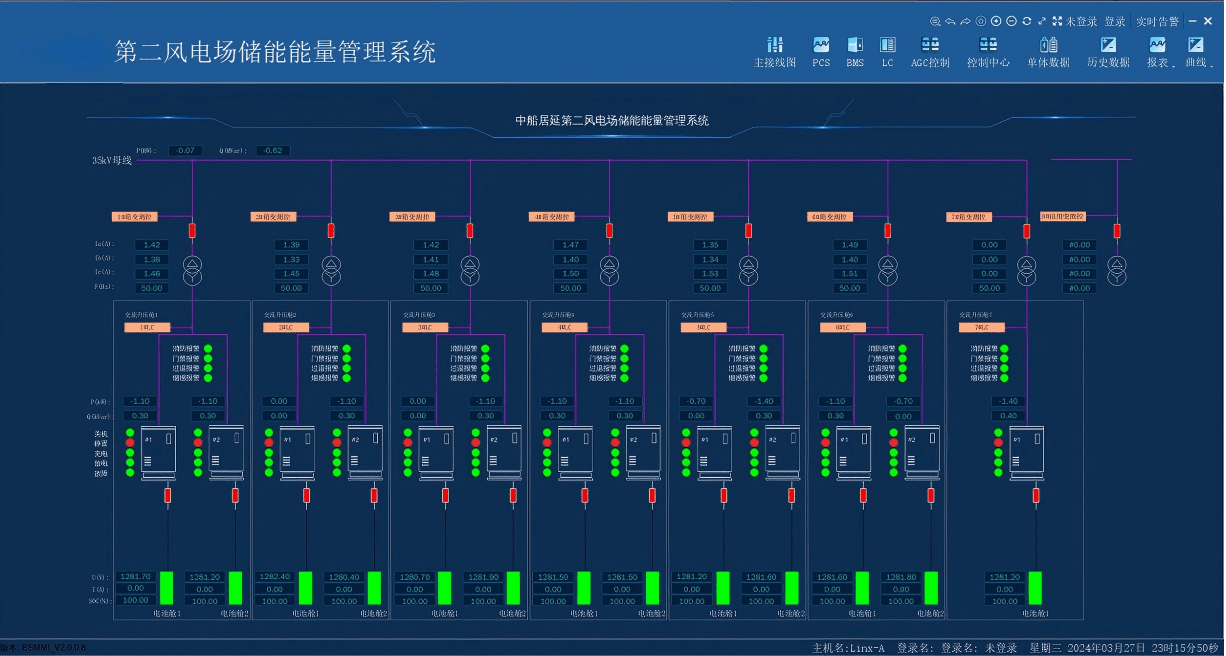Click the 35kV bus P(MW) value field

[184, 151]
